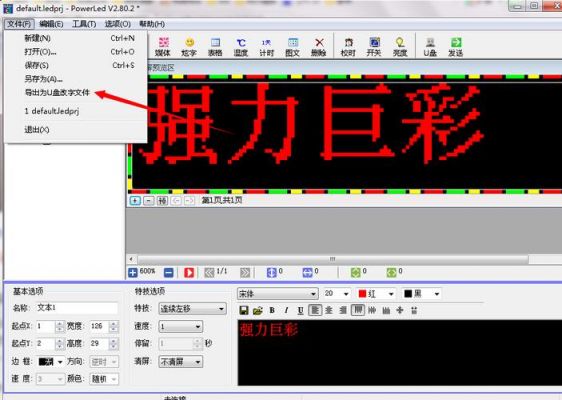Choose 新建(N) menu entry
Viewport: 562px width, 400px height.
75,38
